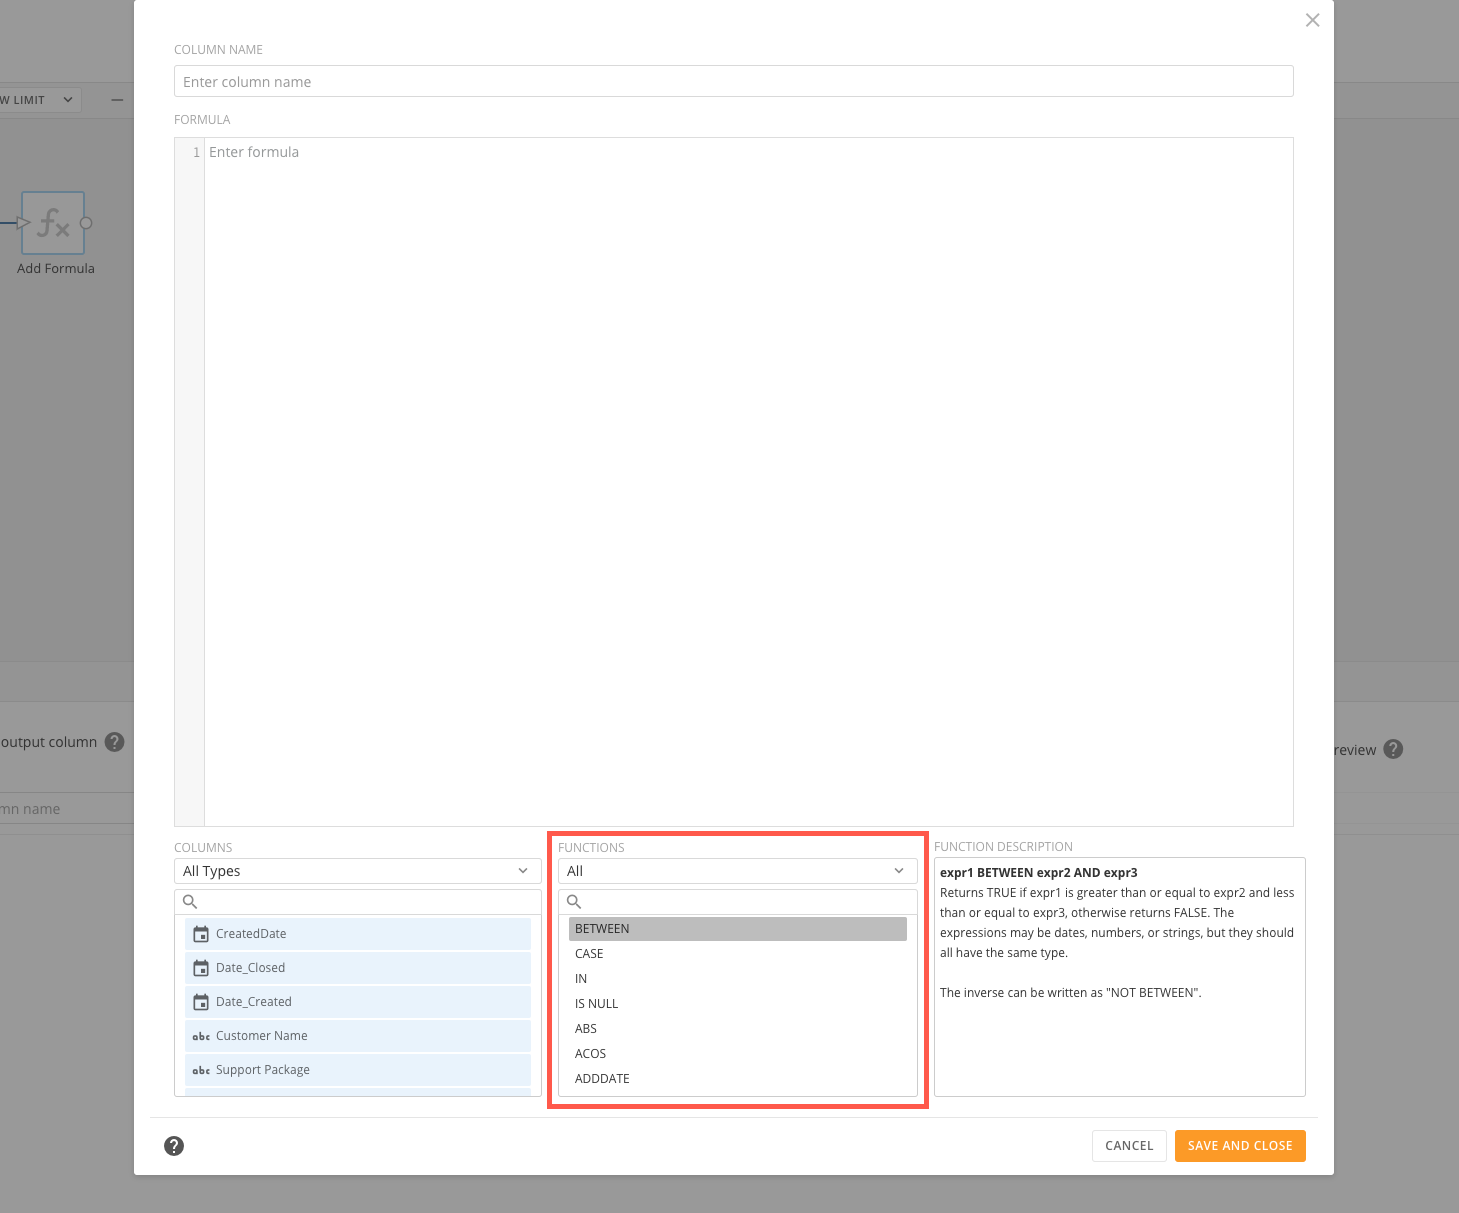Image resolution: width=1459 pixels, height=1213 pixels.
Task: Click the Cancel button
Action: click(x=1128, y=1145)
